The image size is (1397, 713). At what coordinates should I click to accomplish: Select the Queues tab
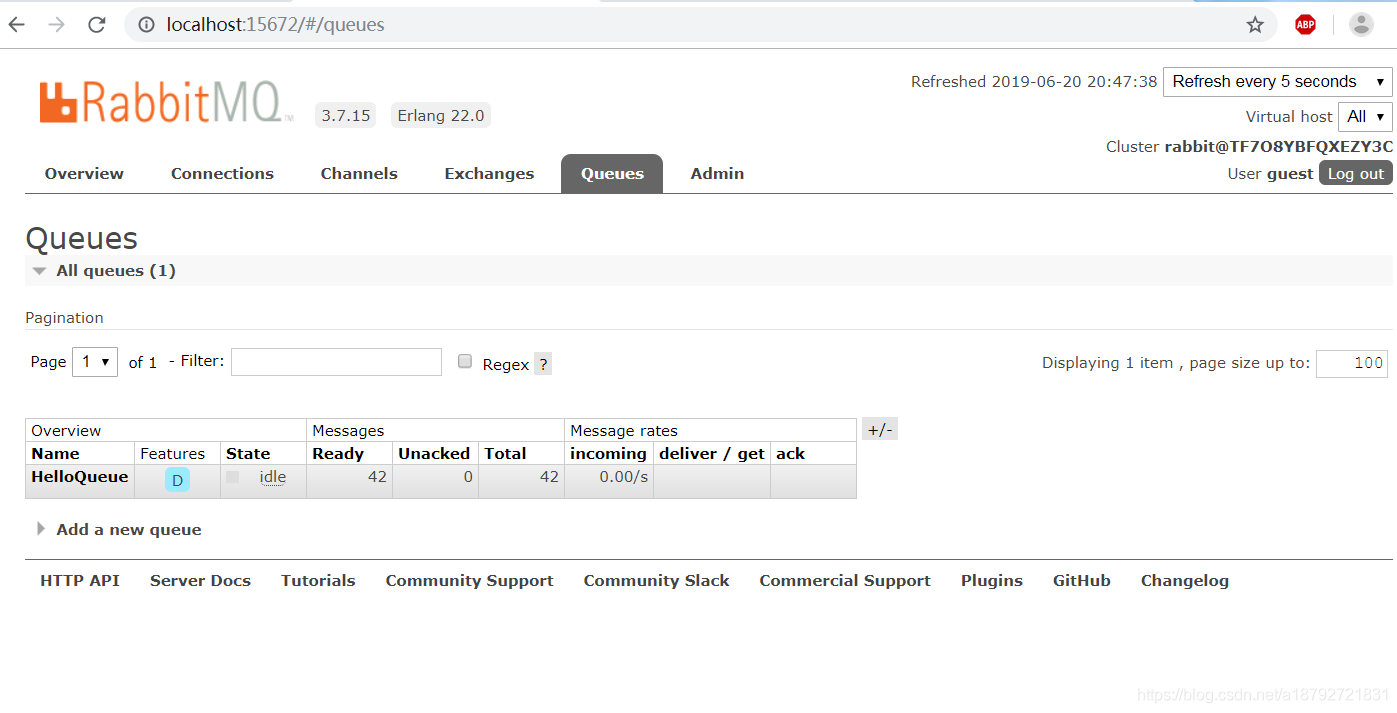click(x=612, y=174)
